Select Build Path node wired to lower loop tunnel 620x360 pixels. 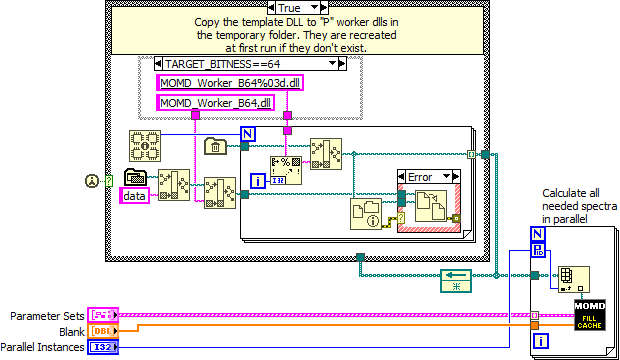220,193
